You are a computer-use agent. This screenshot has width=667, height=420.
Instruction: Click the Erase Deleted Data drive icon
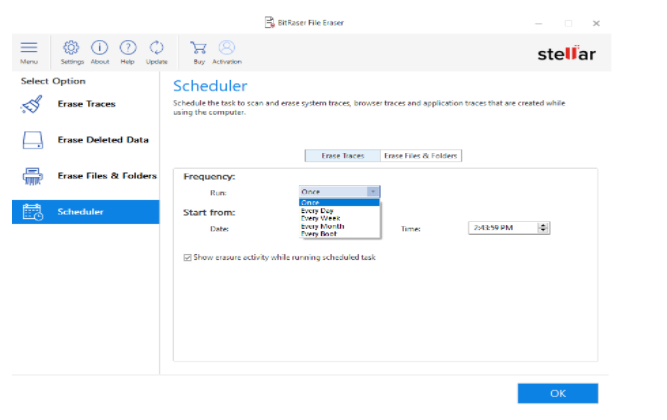[x=33, y=140]
